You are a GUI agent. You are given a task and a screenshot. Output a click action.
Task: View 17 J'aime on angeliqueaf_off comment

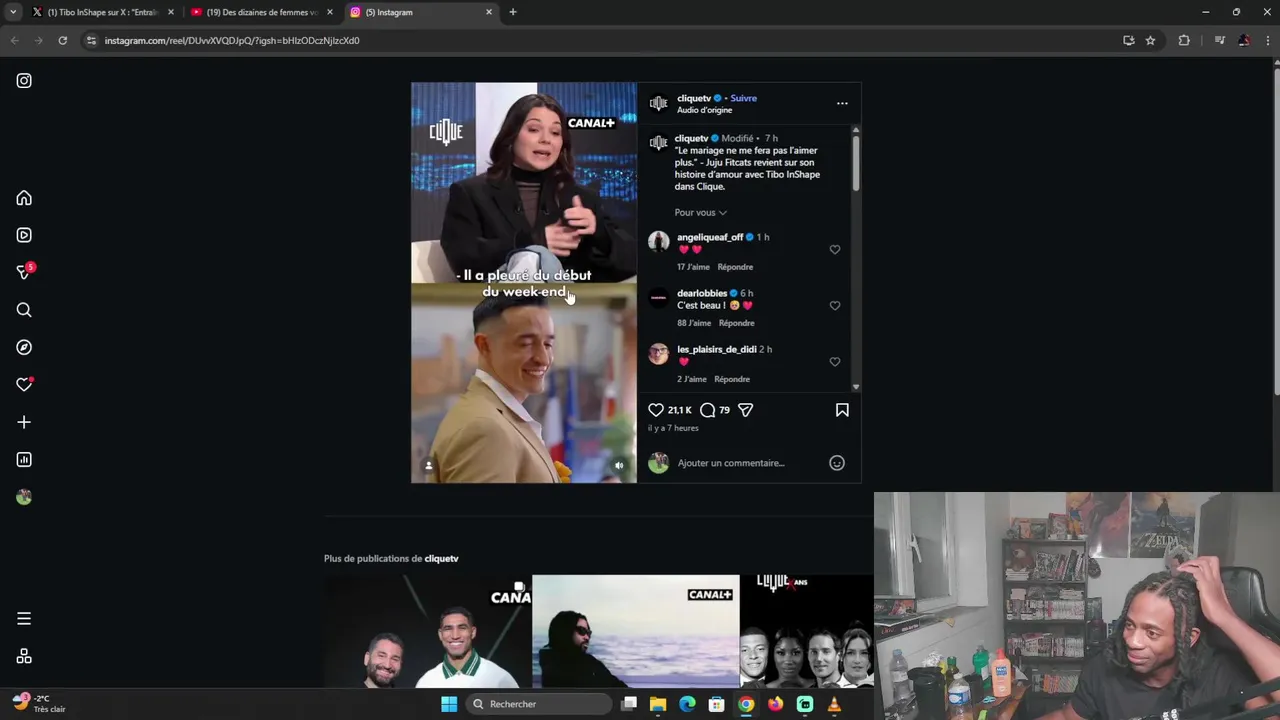pyautogui.click(x=693, y=267)
